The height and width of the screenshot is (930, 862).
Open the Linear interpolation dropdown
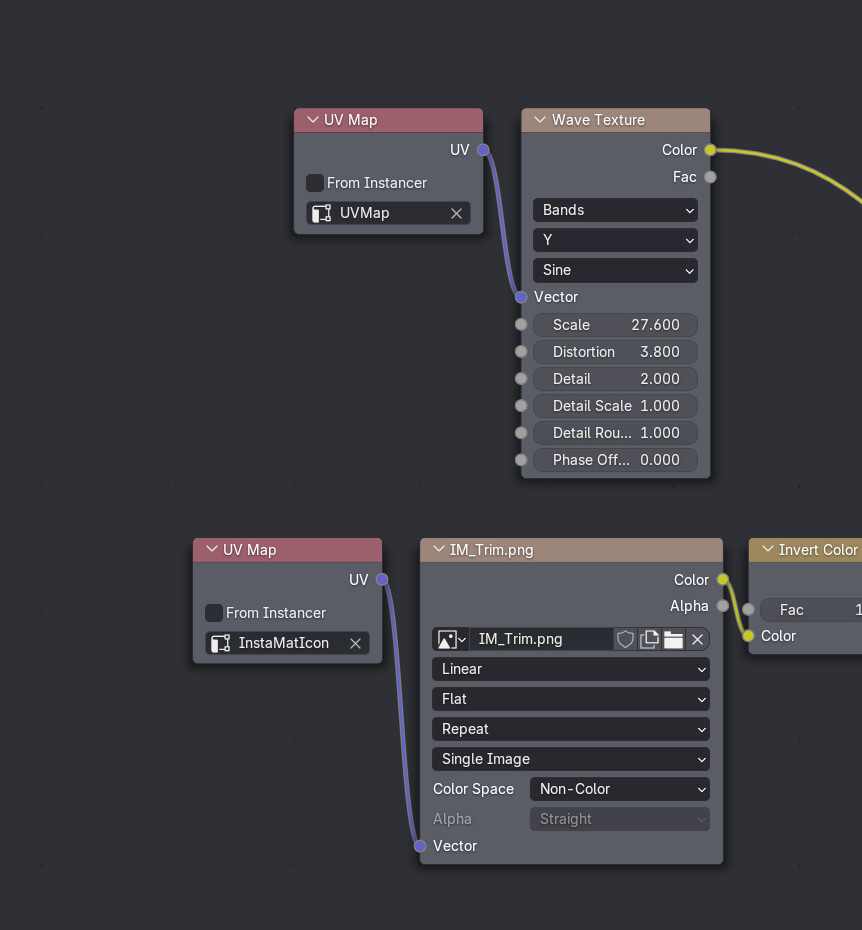(x=570, y=669)
